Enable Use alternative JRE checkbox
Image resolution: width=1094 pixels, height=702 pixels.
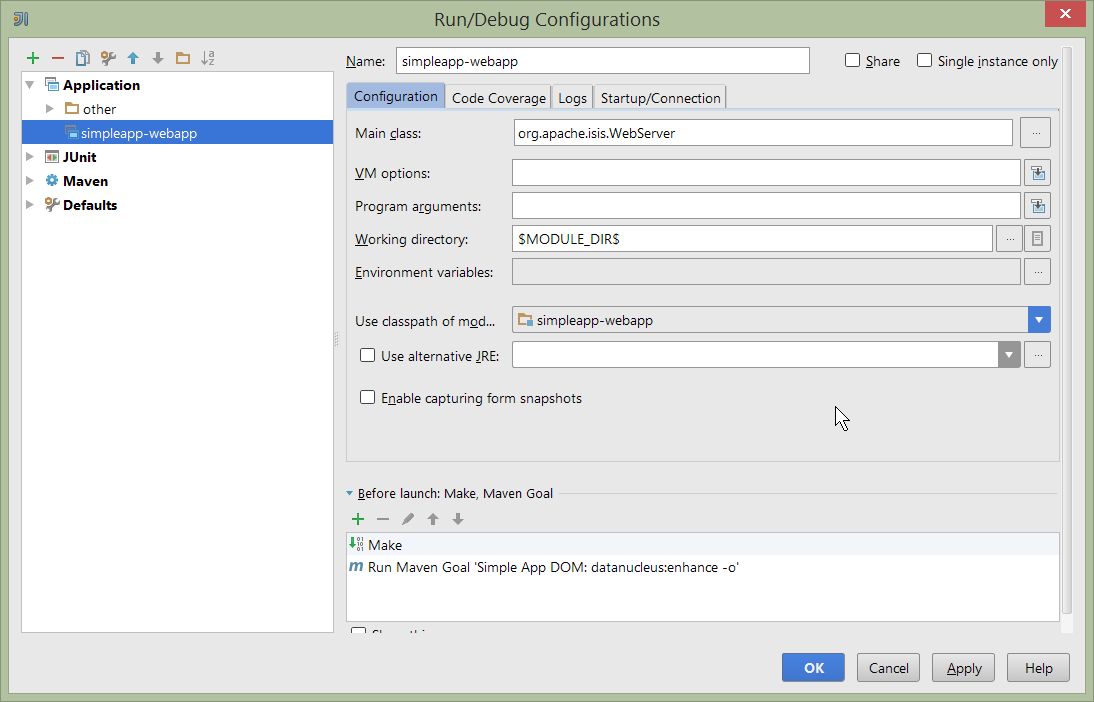368,355
